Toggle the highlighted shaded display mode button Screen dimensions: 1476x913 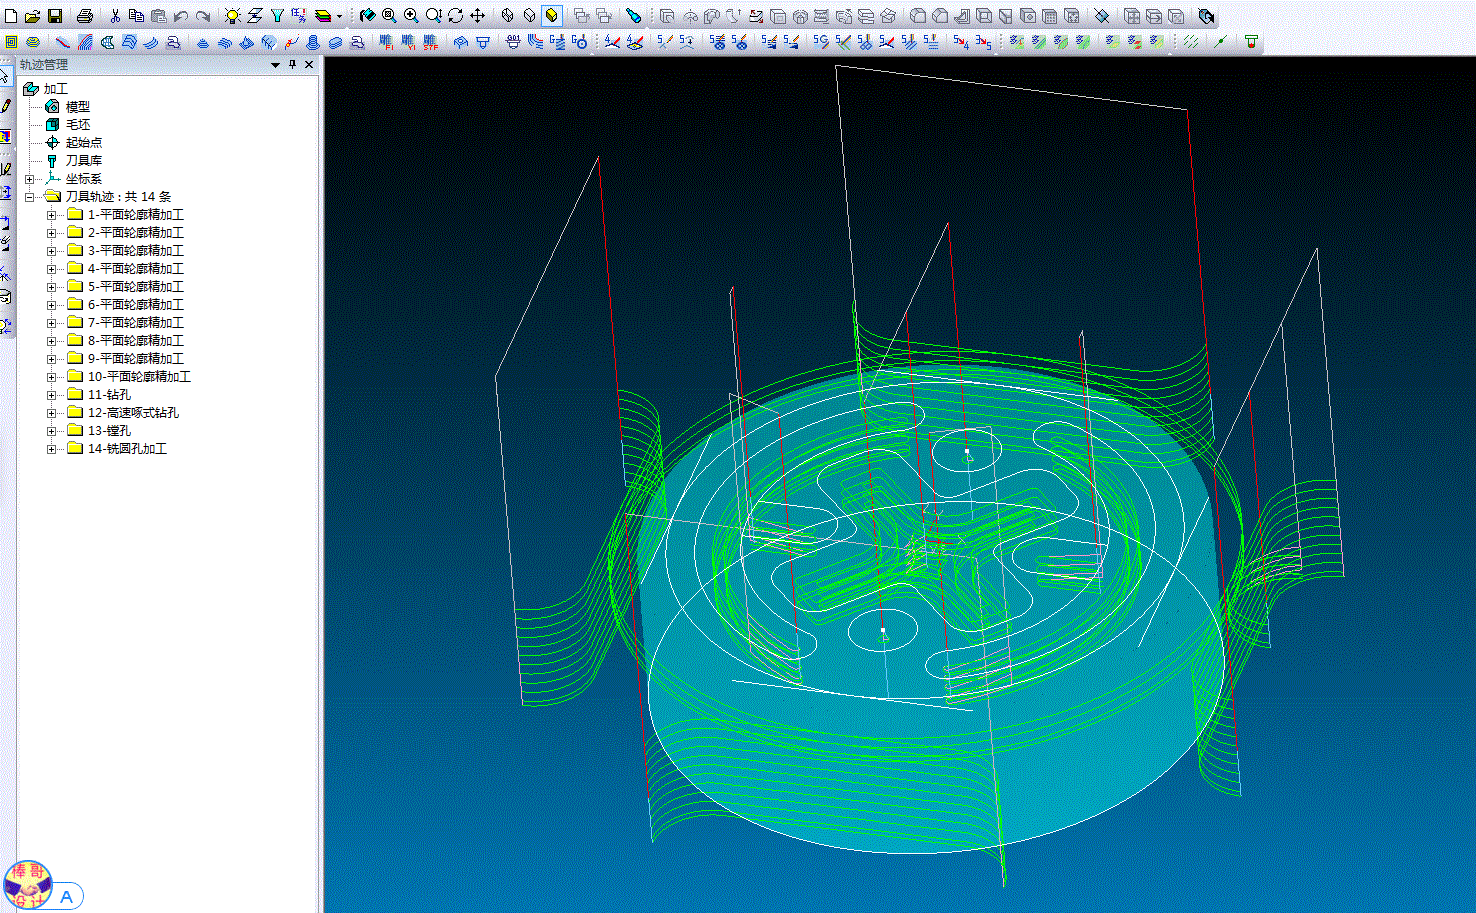pyautogui.click(x=552, y=16)
